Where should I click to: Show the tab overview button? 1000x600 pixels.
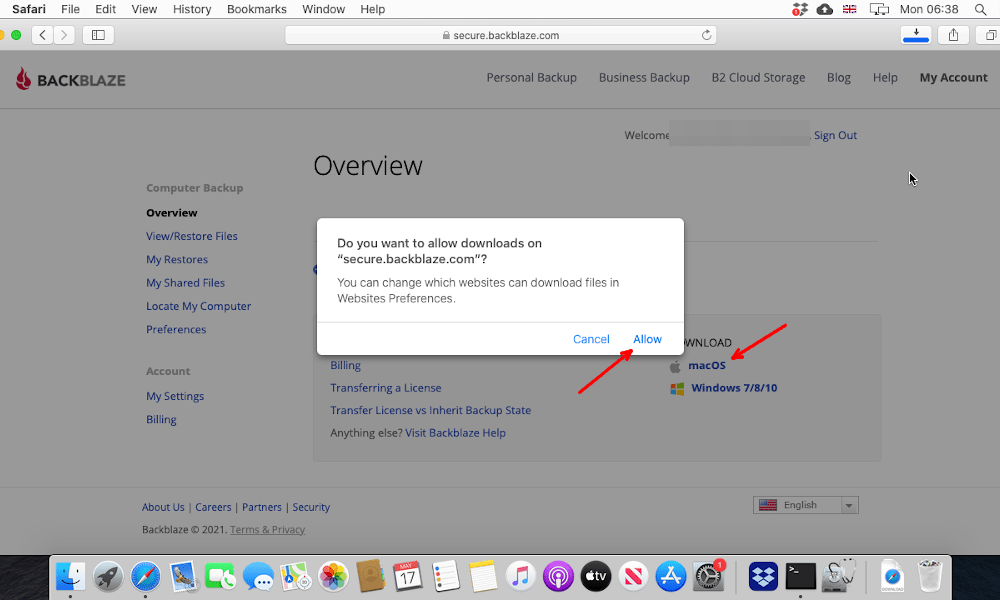point(990,35)
